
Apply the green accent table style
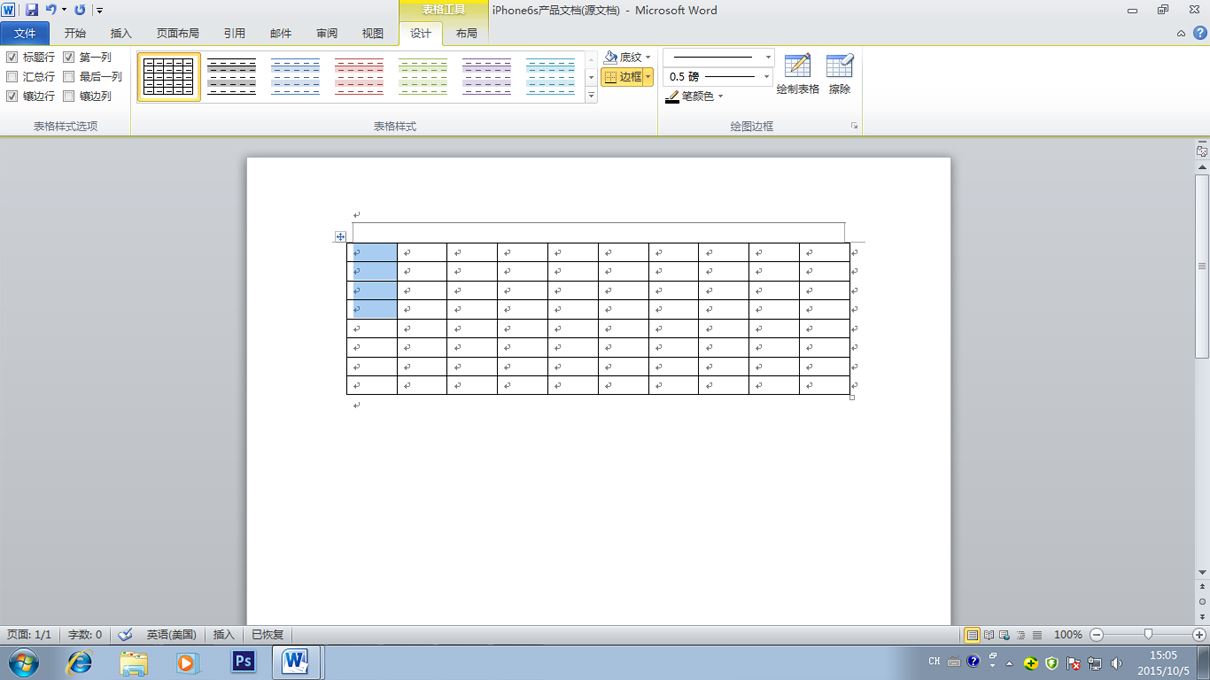pos(424,77)
